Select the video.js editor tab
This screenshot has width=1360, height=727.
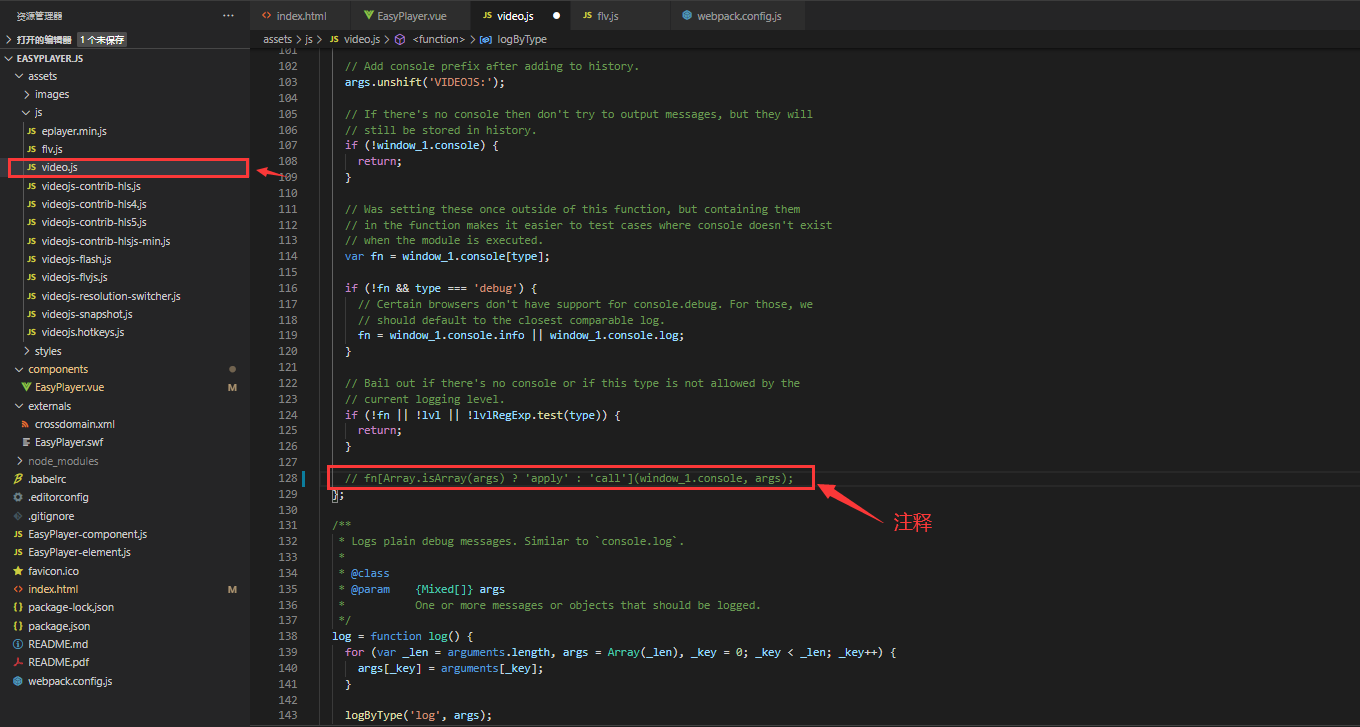[x=515, y=16]
